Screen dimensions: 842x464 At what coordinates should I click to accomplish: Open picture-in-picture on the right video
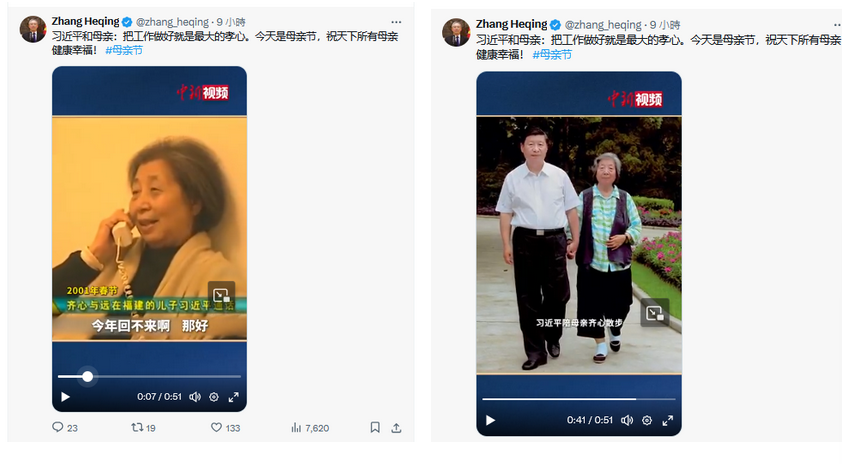point(655,313)
